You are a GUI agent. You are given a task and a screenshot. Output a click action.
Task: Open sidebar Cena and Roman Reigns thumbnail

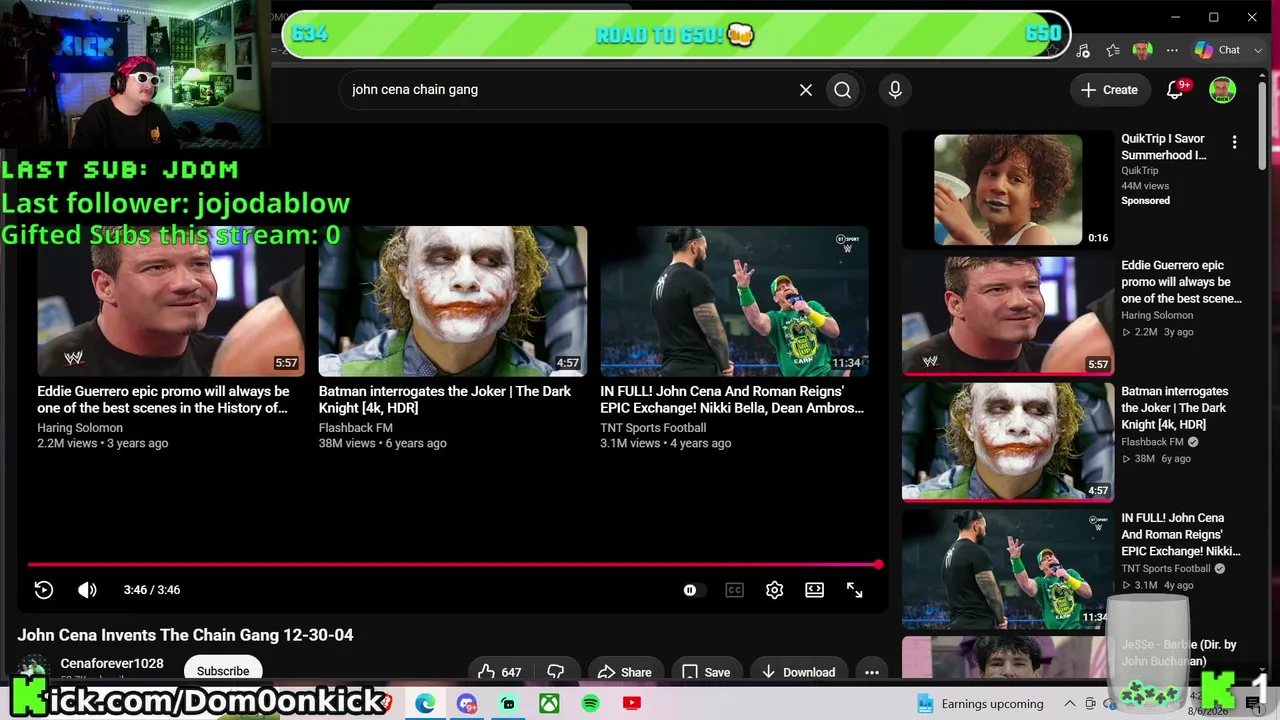point(1008,568)
